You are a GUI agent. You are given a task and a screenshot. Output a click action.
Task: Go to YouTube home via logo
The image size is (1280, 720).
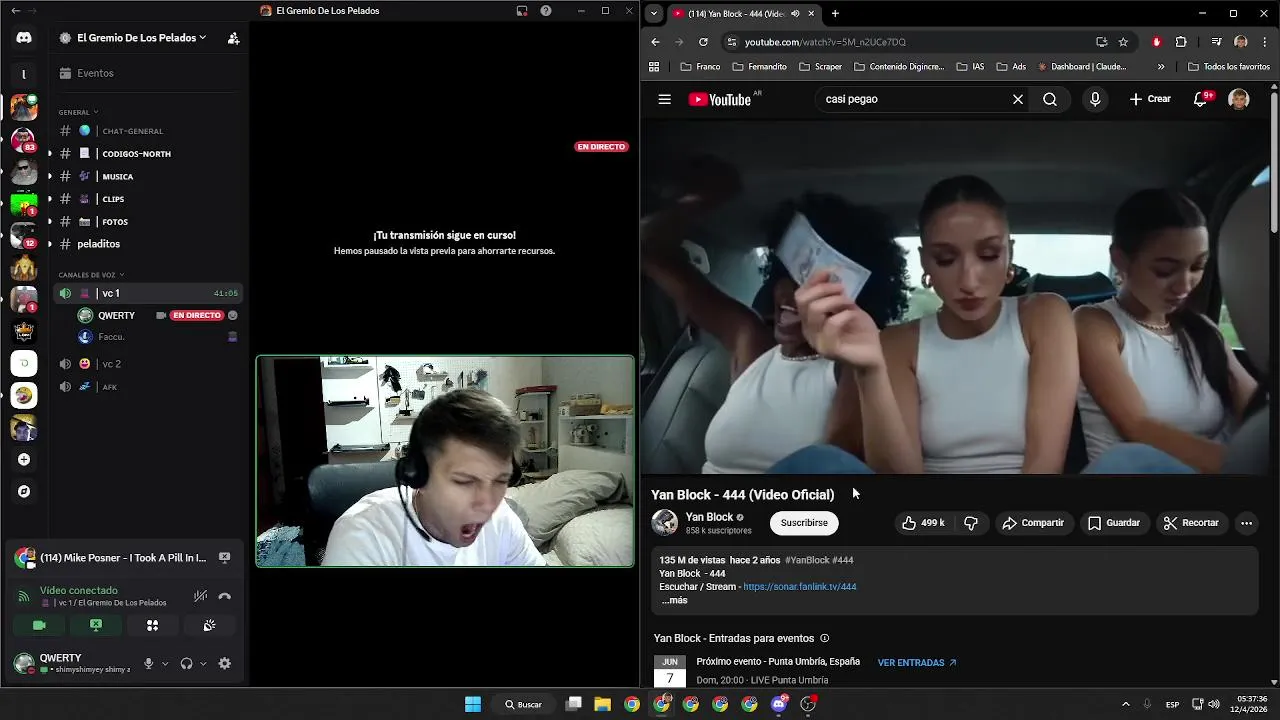[x=720, y=99]
